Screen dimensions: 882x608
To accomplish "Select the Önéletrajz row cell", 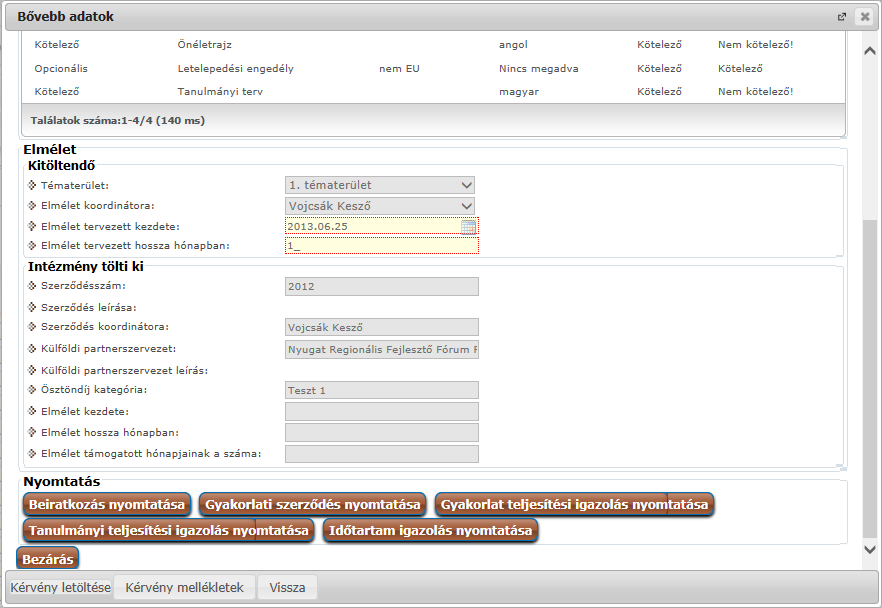I will [x=205, y=44].
